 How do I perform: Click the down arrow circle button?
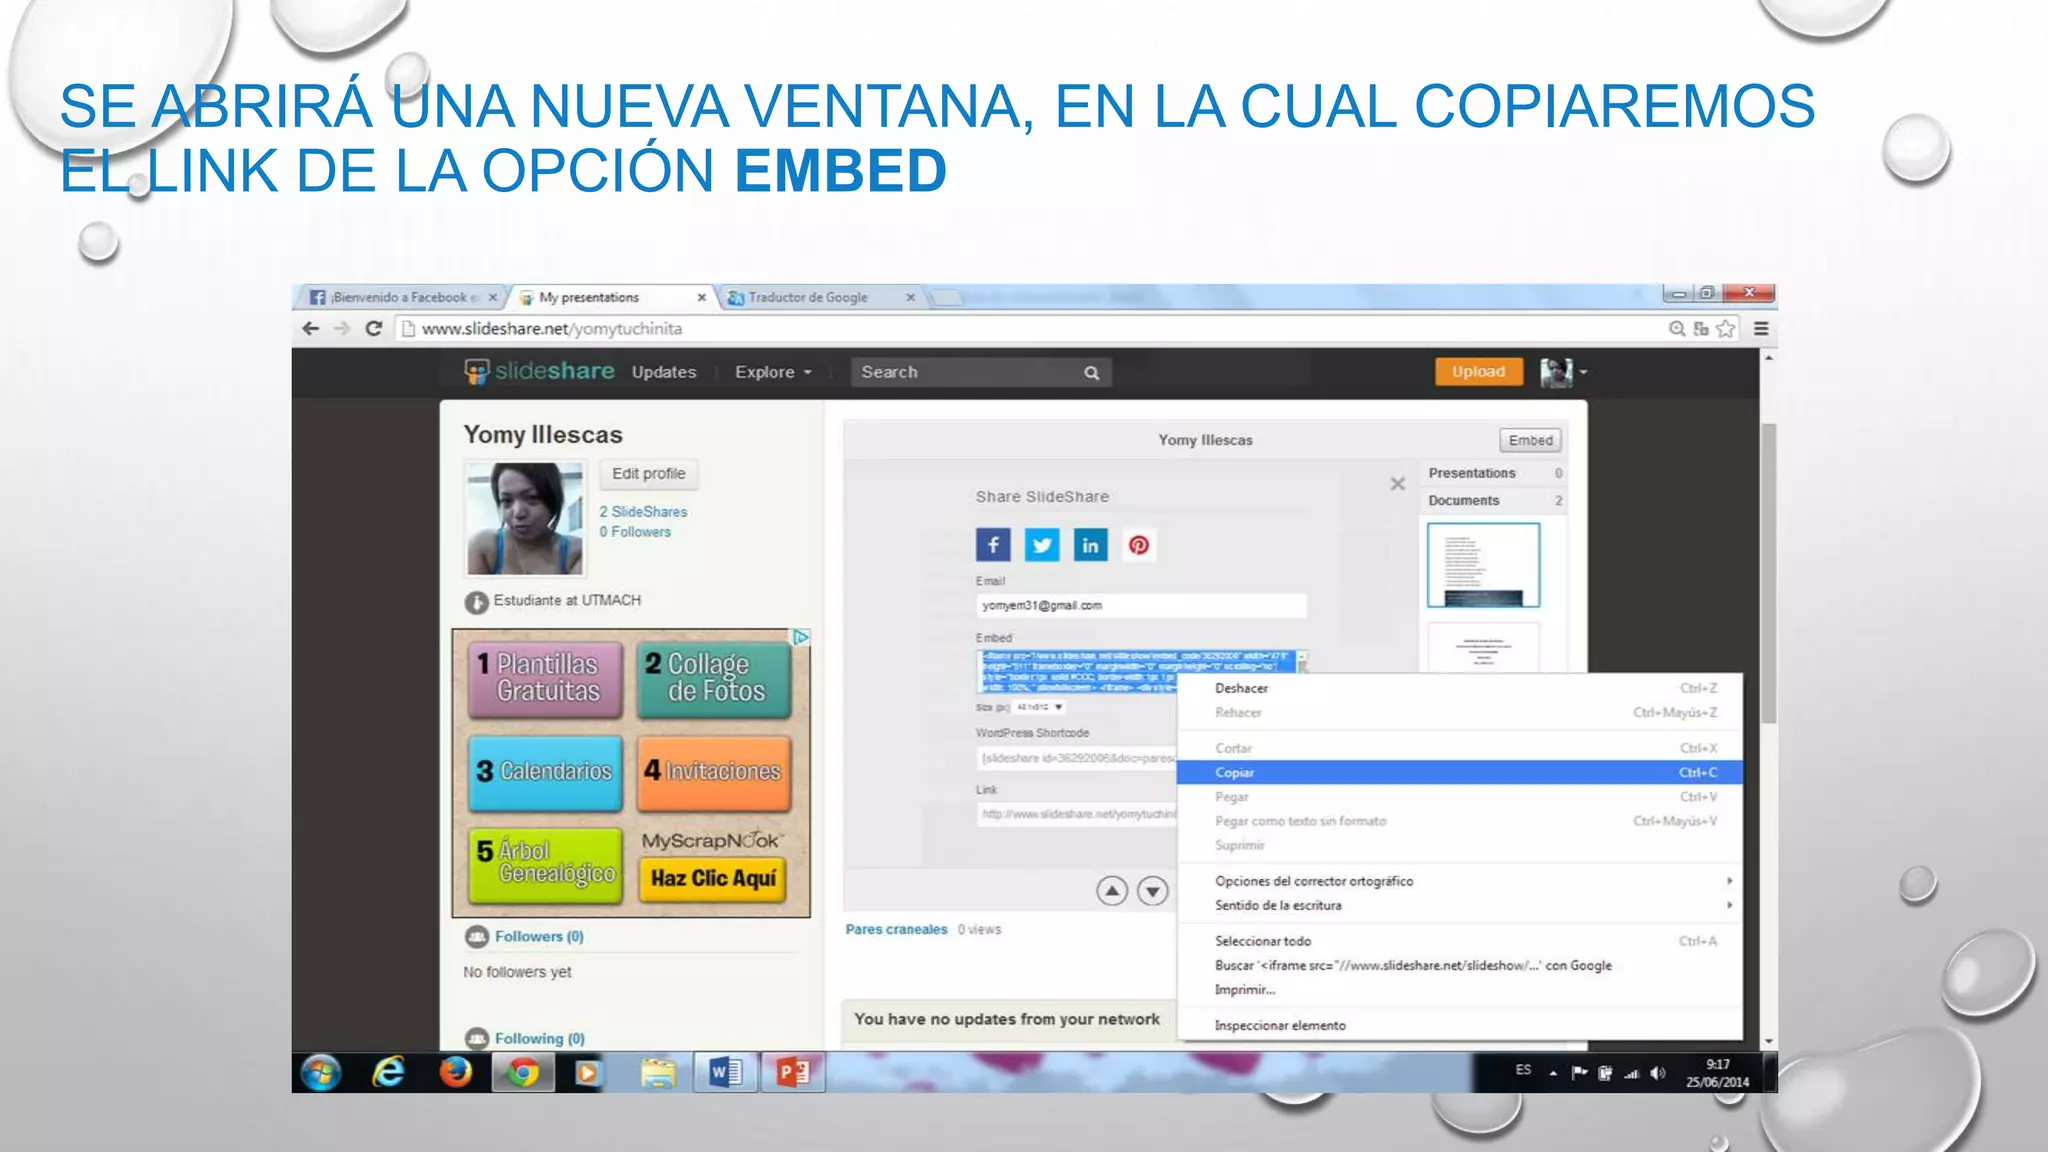[1153, 890]
